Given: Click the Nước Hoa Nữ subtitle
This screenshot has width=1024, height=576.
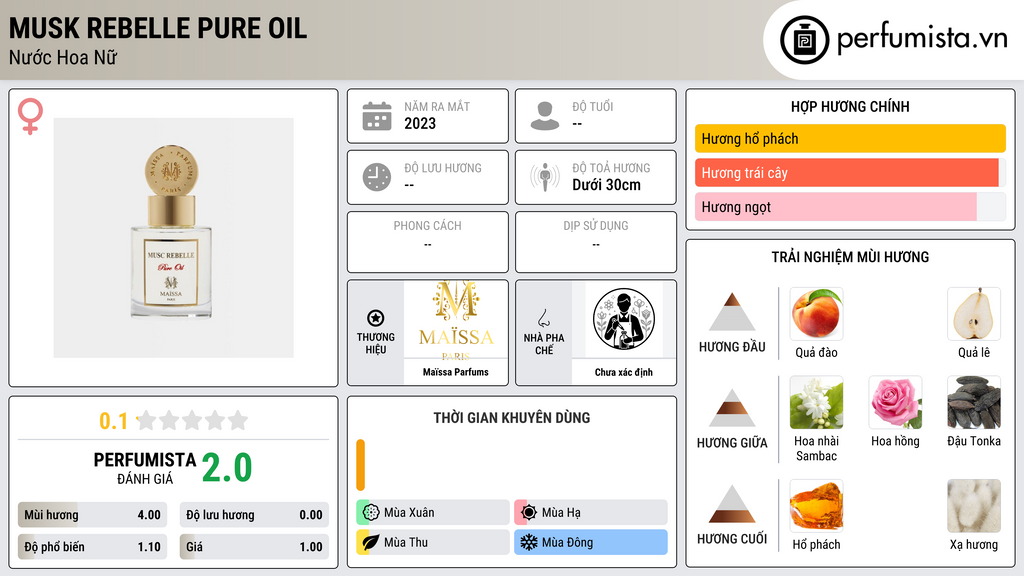Looking at the screenshot, I should point(63,57).
